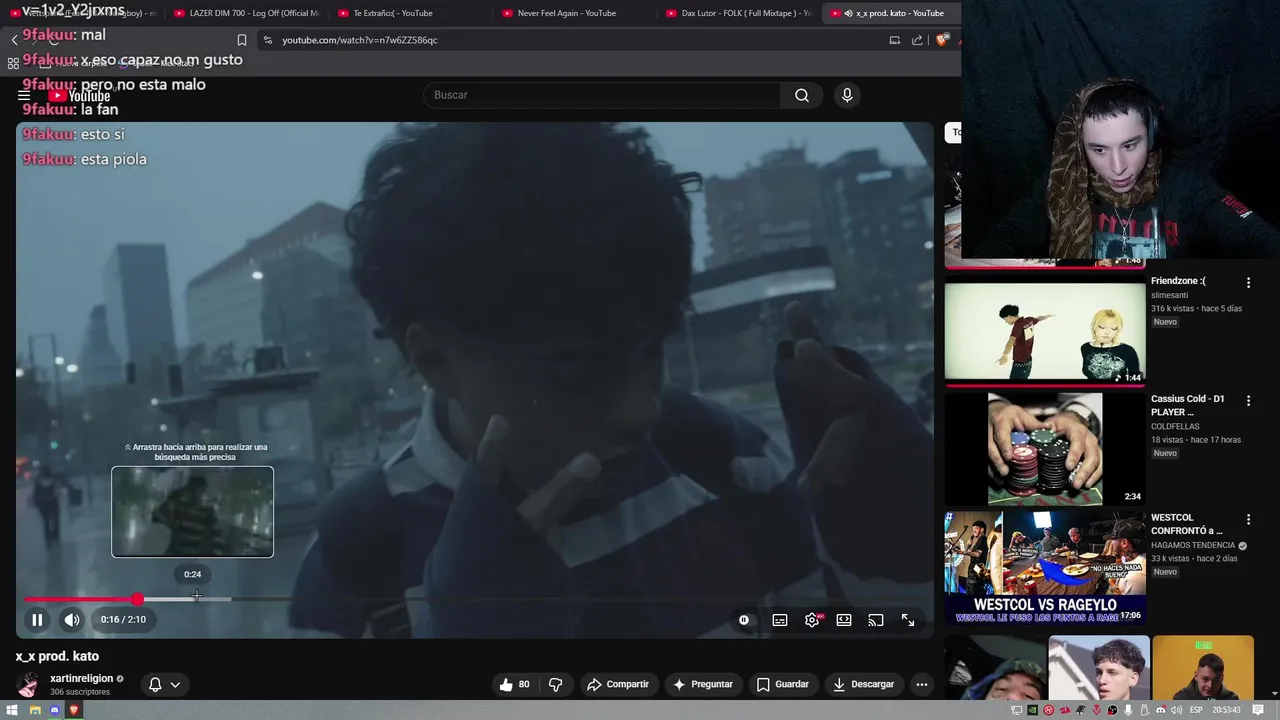Open site info icon in address bar
This screenshot has width=1280, height=720.
click(267, 40)
